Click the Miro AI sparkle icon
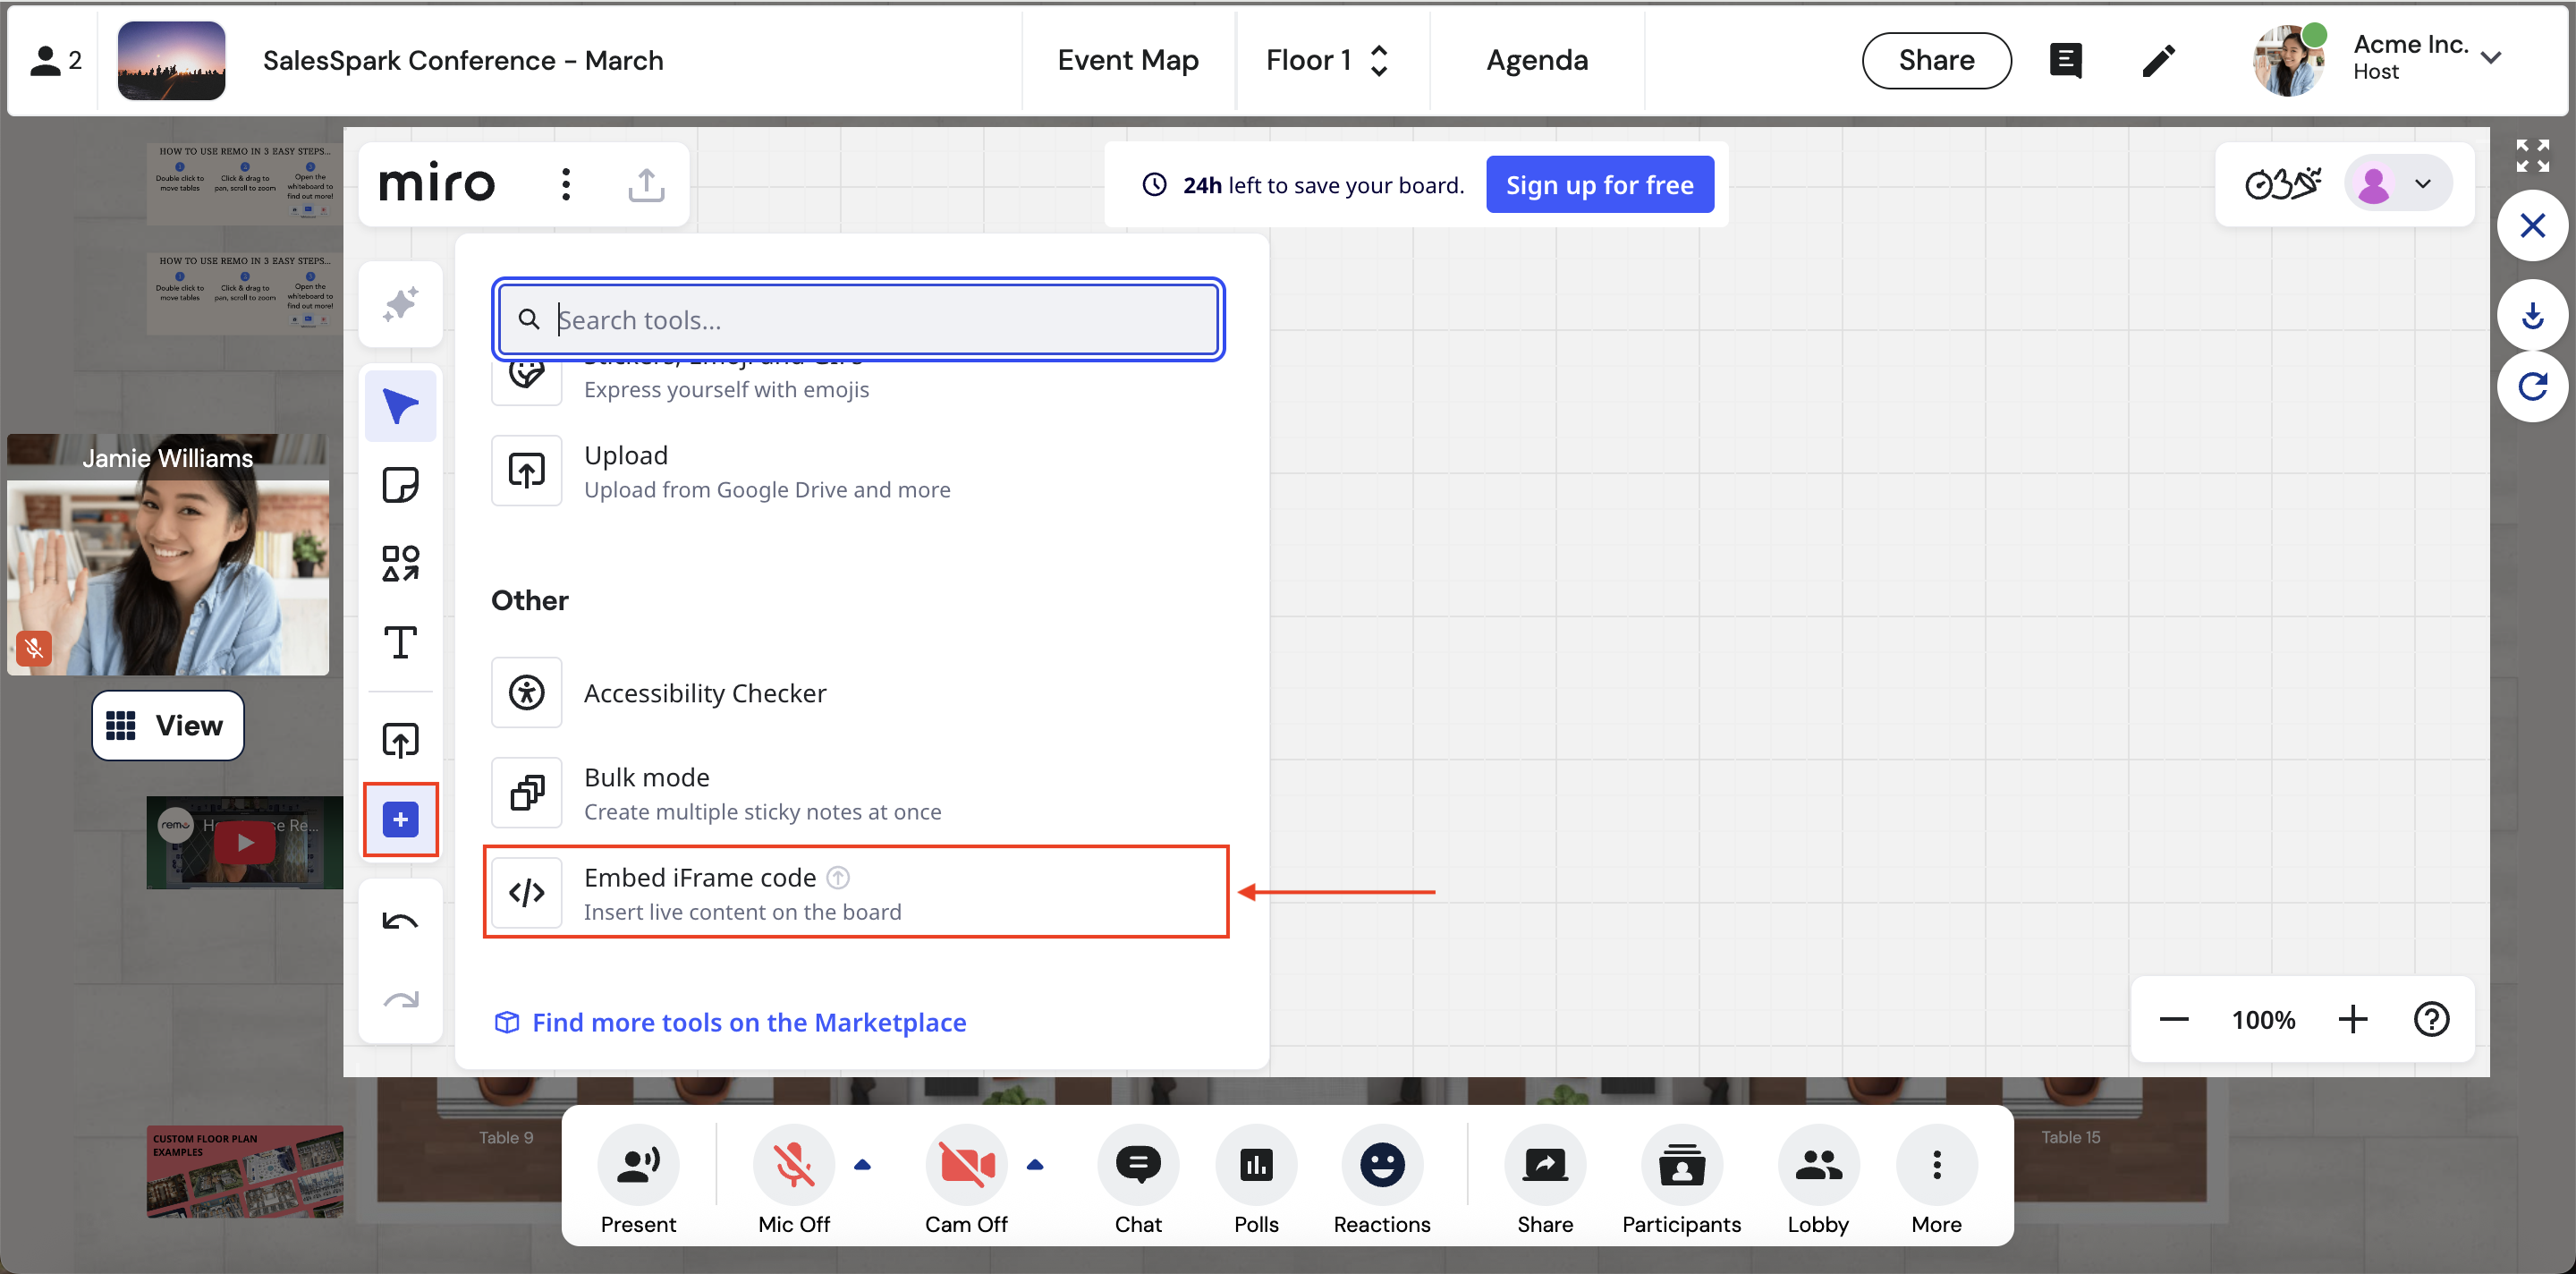Viewport: 2576px width, 1274px height. 400,304
